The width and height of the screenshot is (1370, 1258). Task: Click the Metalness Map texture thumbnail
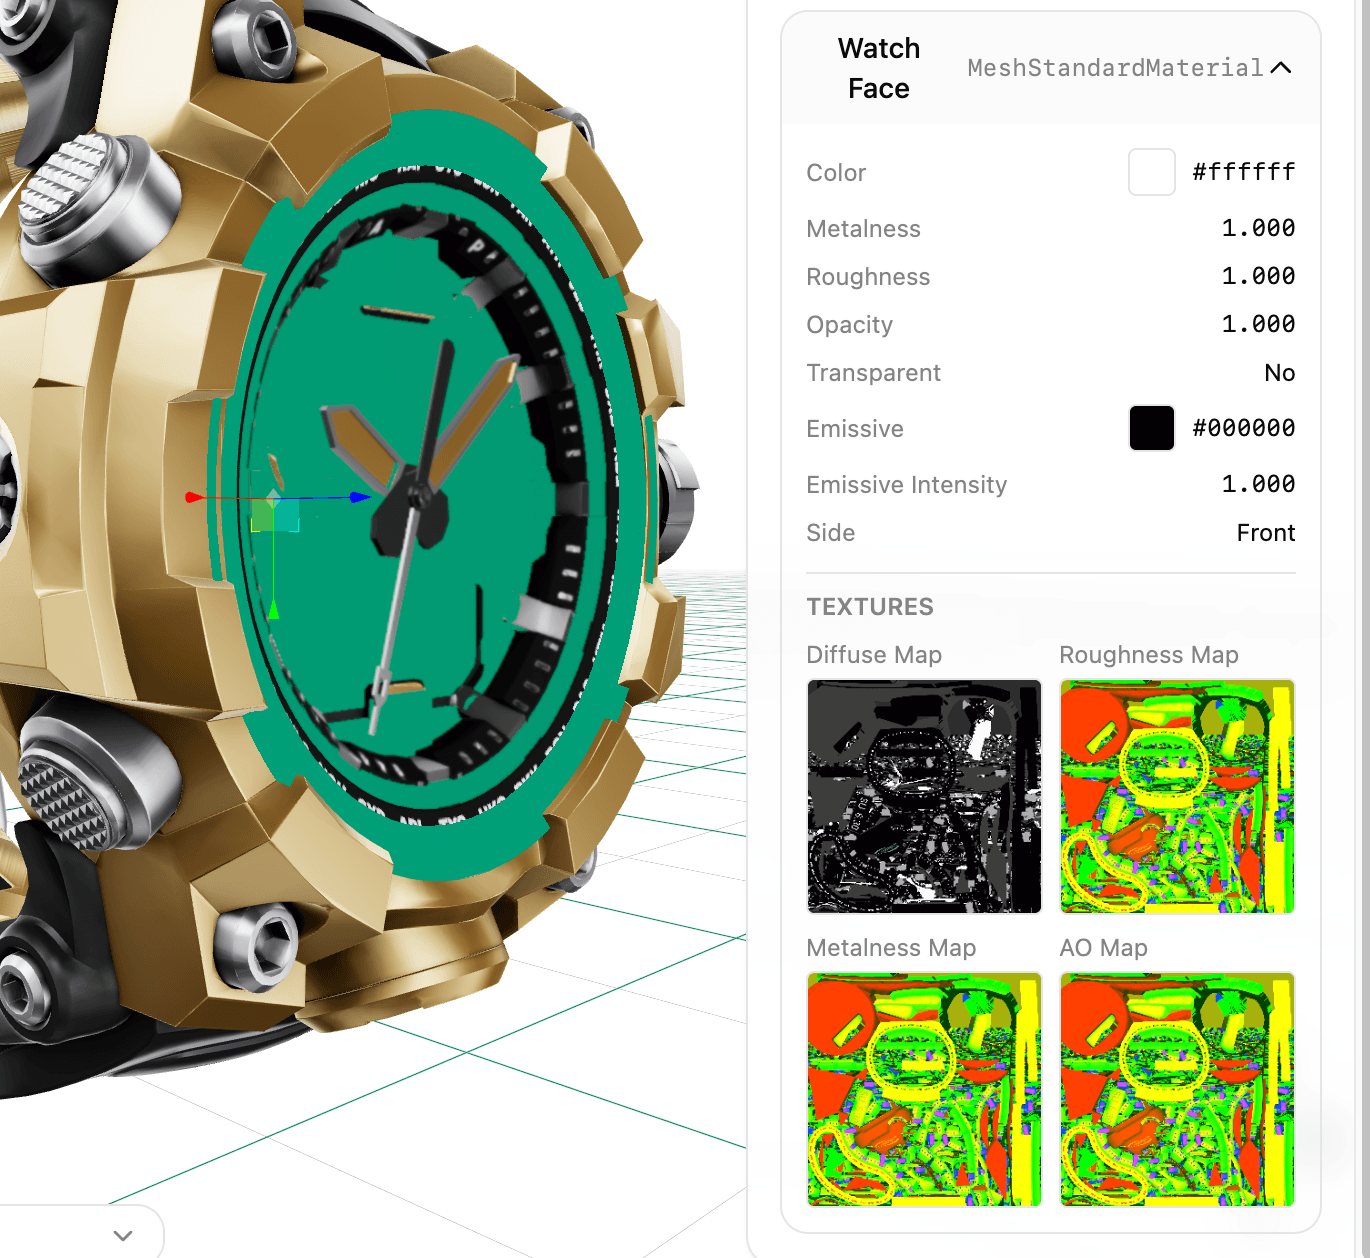tap(924, 1089)
